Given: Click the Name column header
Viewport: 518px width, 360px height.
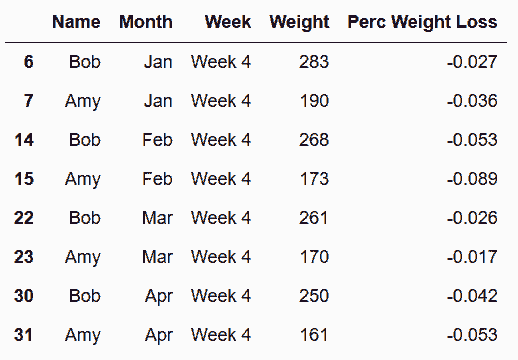Looking at the screenshot, I should point(76,22).
